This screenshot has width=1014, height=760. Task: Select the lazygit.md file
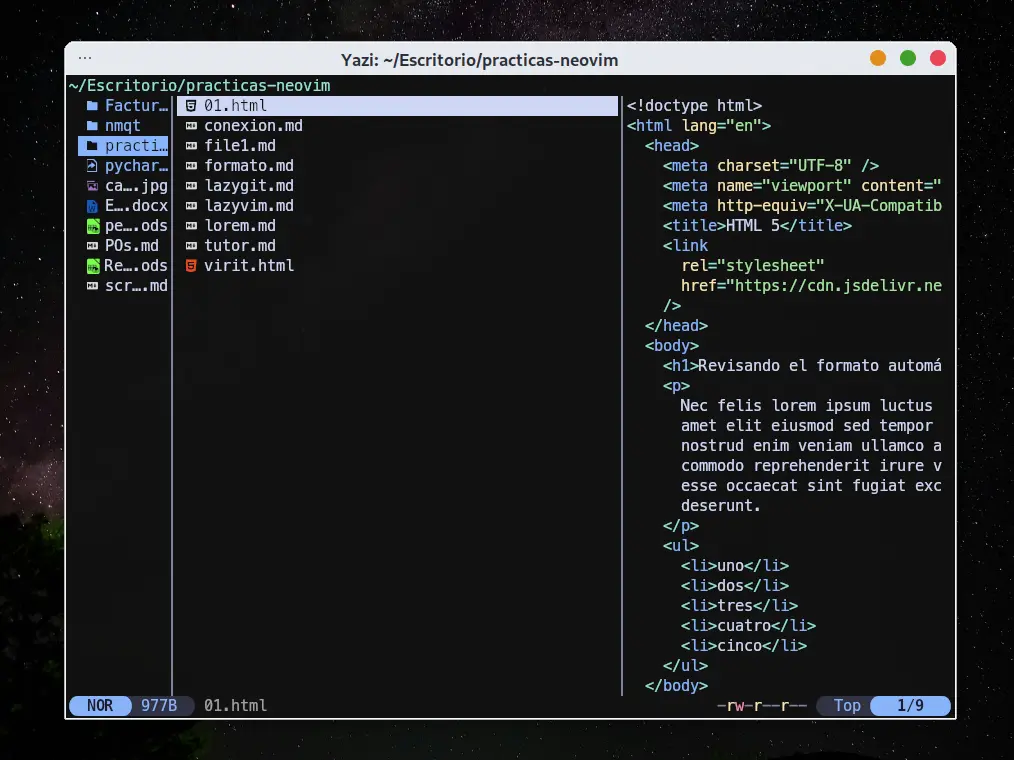click(248, 186)
